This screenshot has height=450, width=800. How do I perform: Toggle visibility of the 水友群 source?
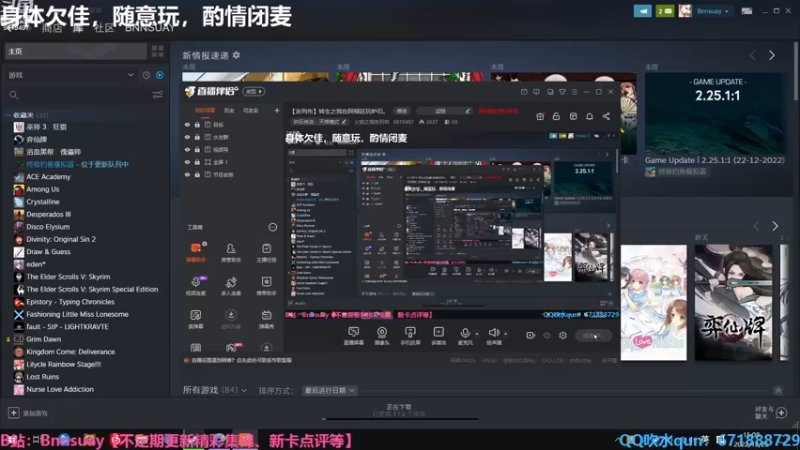pos(187,137)
